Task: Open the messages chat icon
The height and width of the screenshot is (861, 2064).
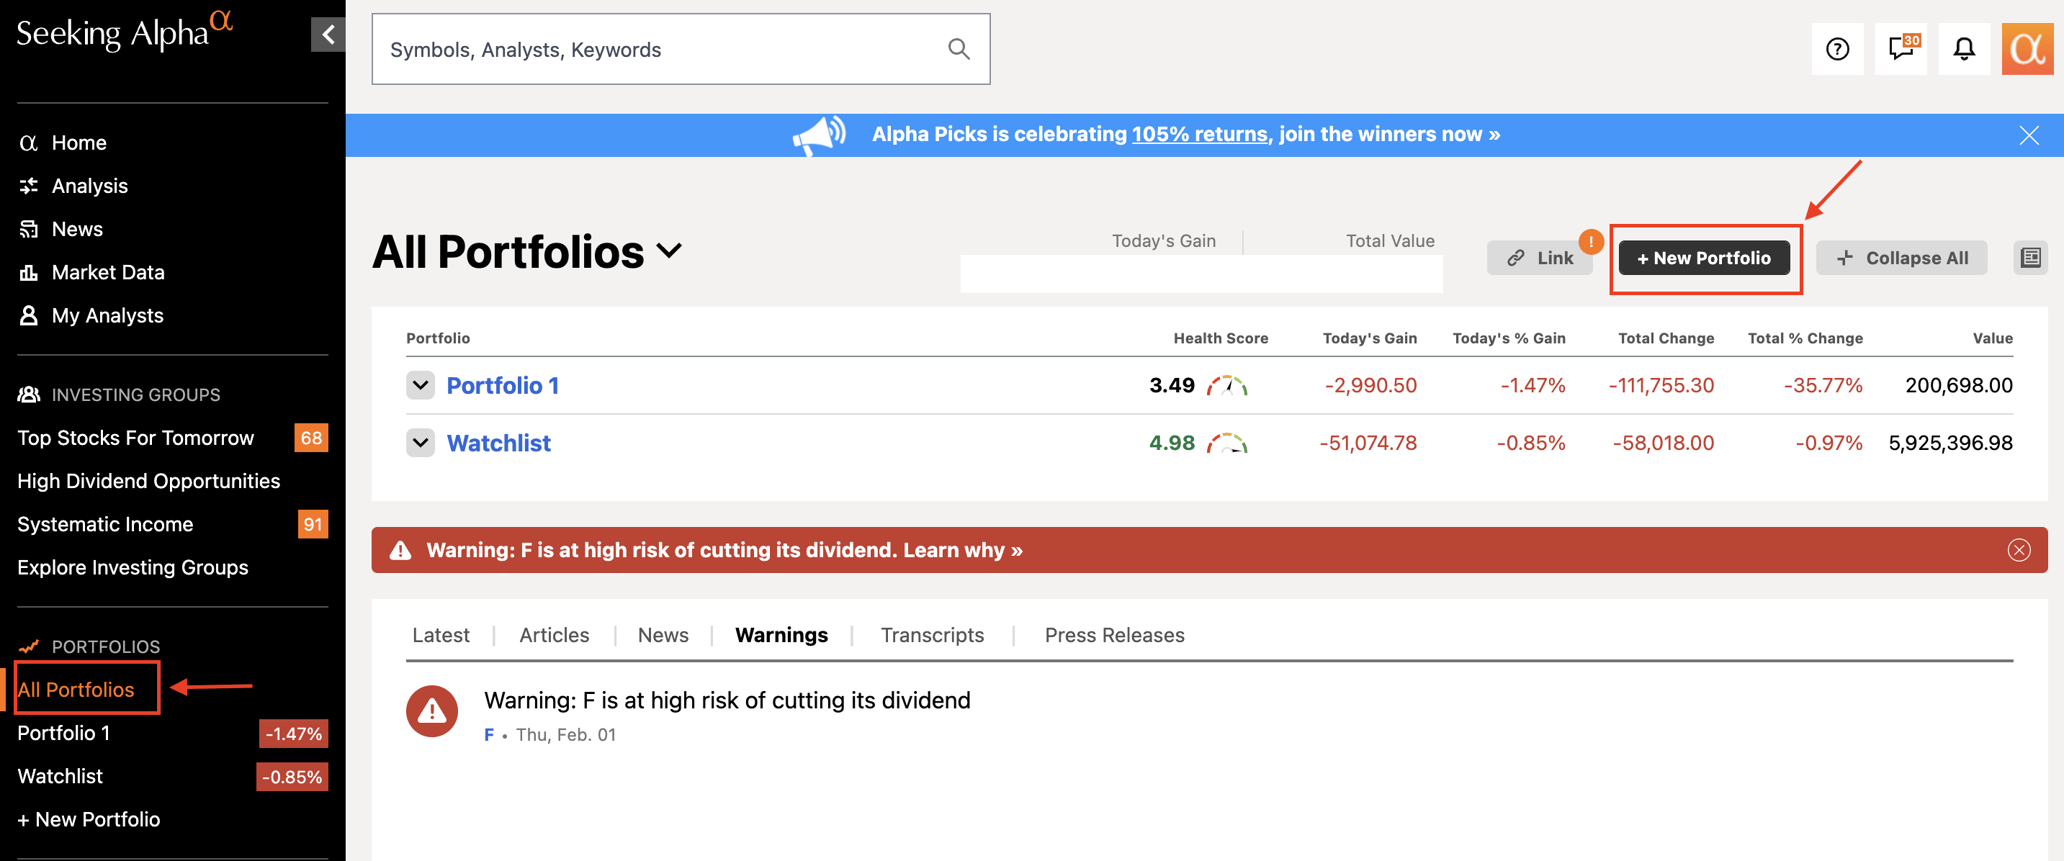Action: point(1900,49)
